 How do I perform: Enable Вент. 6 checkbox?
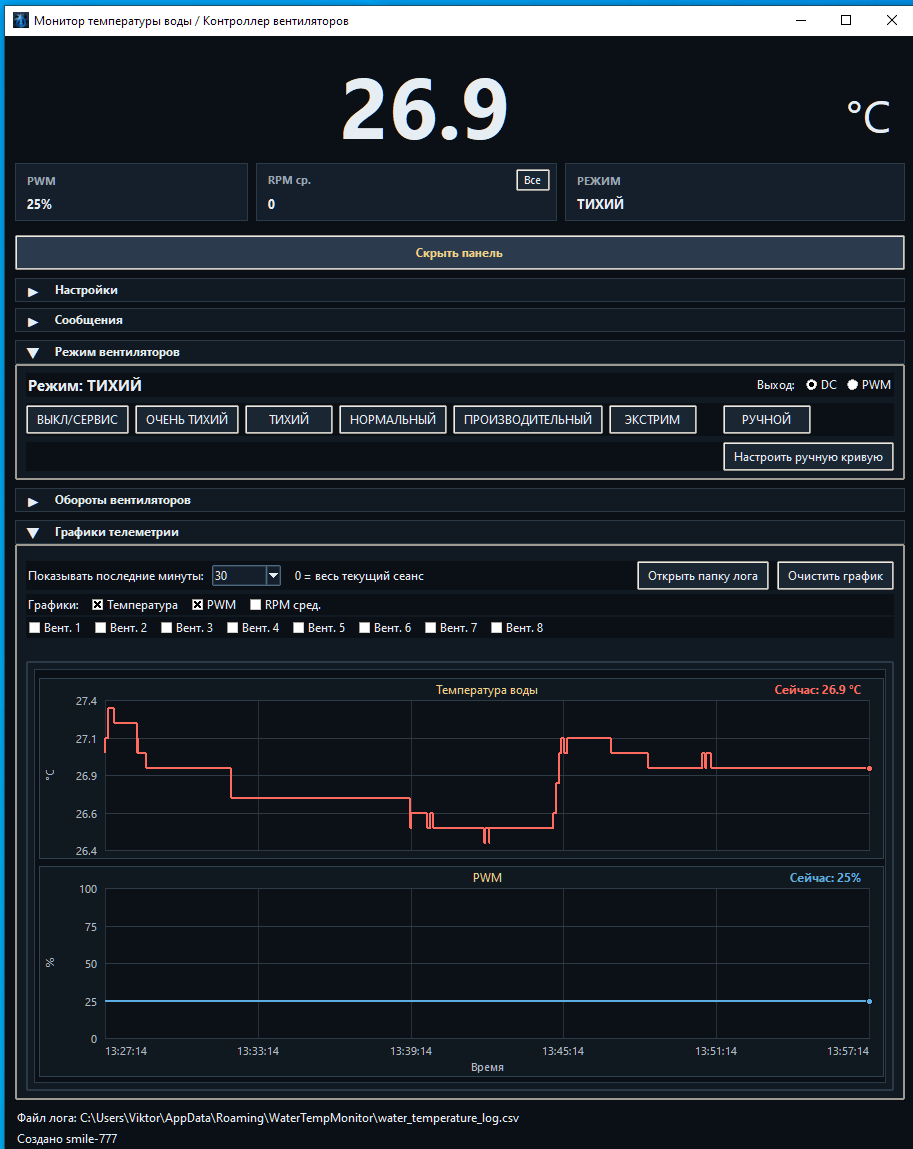click(x=364, y=628)
